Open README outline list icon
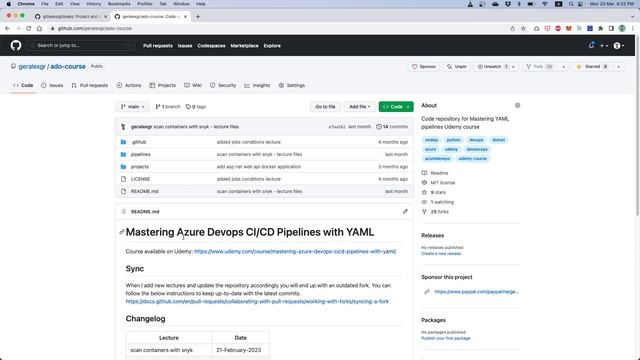 tap(123, 211)
